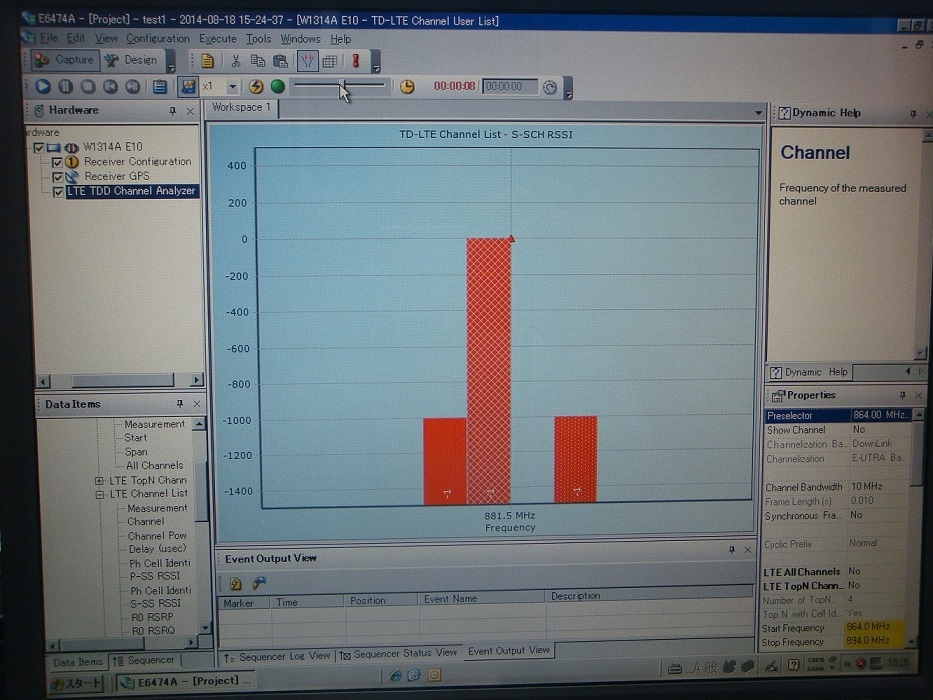Click the Stop playback button
Screen dimensions: 933x700
(88, 87)
